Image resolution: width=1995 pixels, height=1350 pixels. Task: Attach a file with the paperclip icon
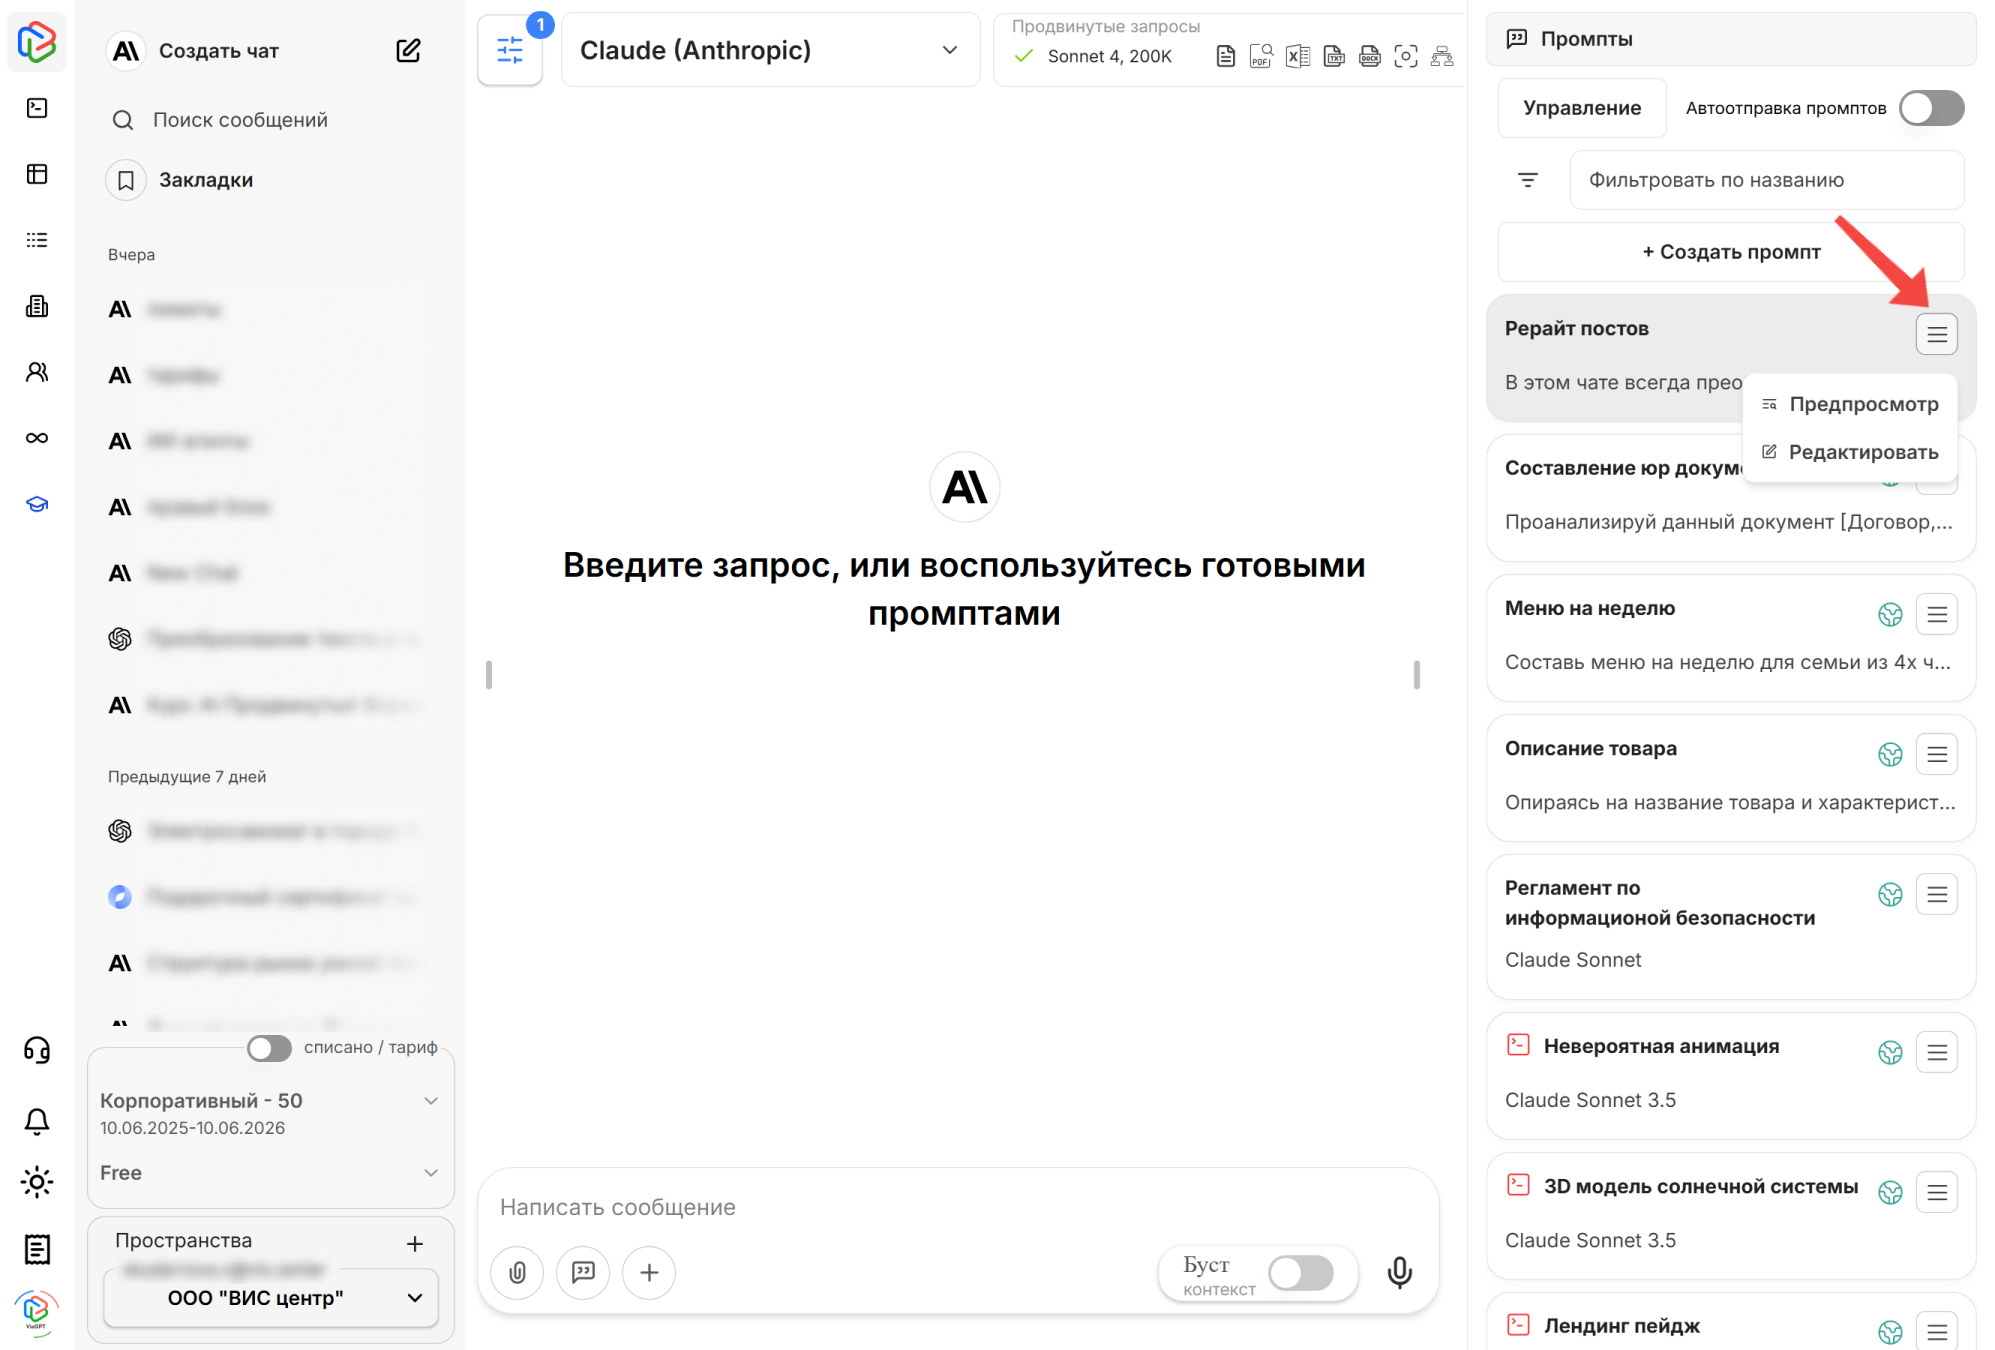coord(517,1272)
